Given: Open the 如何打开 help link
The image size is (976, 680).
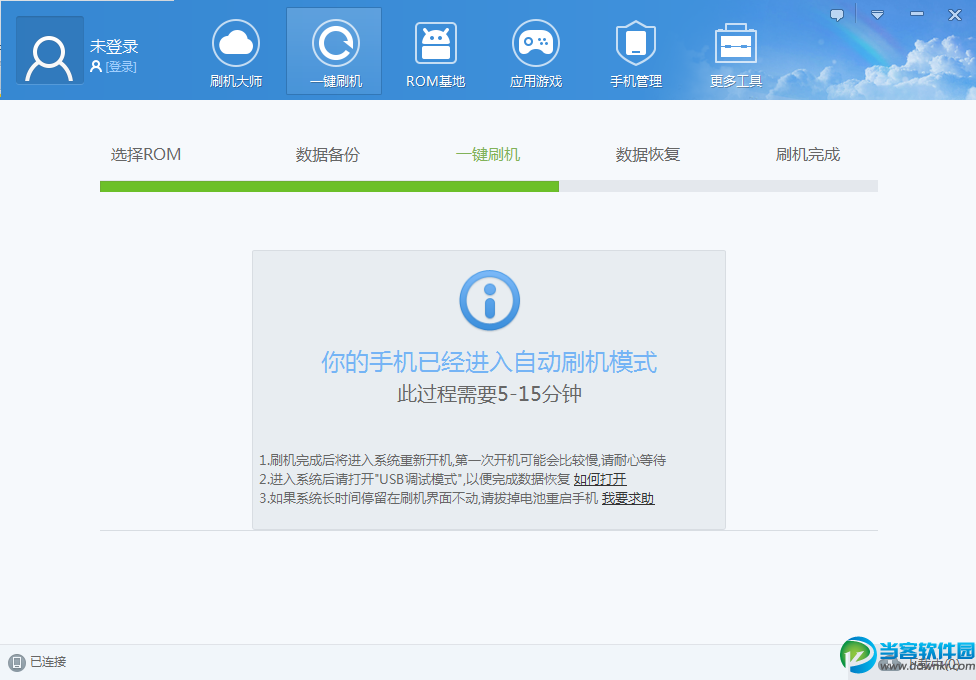Looking at the screenshot, I should pos(600,479).
